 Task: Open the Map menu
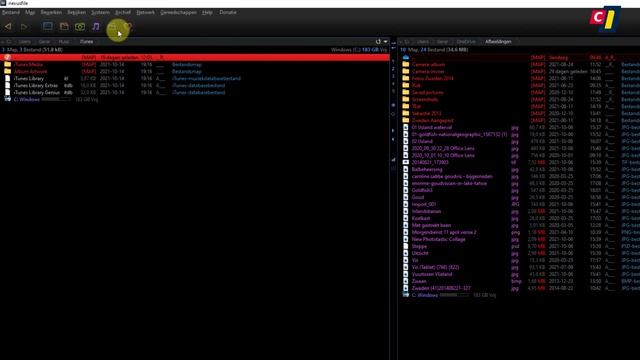point(30,13)
